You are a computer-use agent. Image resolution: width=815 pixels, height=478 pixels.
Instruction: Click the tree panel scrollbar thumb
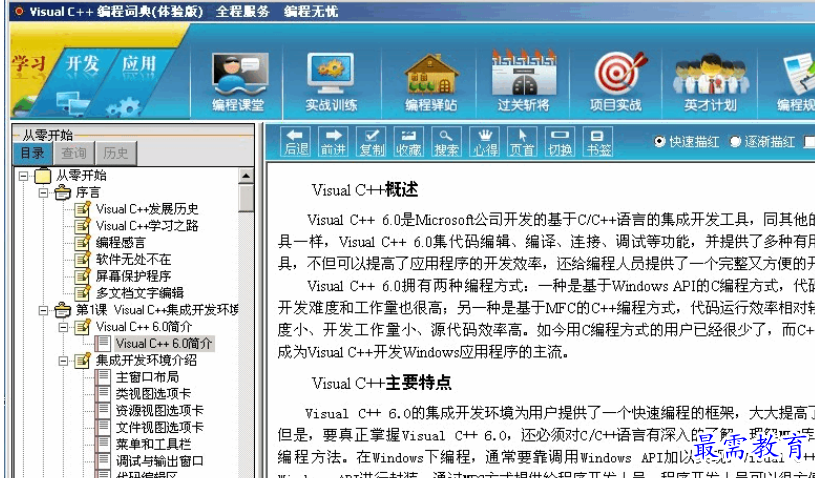pos(246,198)
